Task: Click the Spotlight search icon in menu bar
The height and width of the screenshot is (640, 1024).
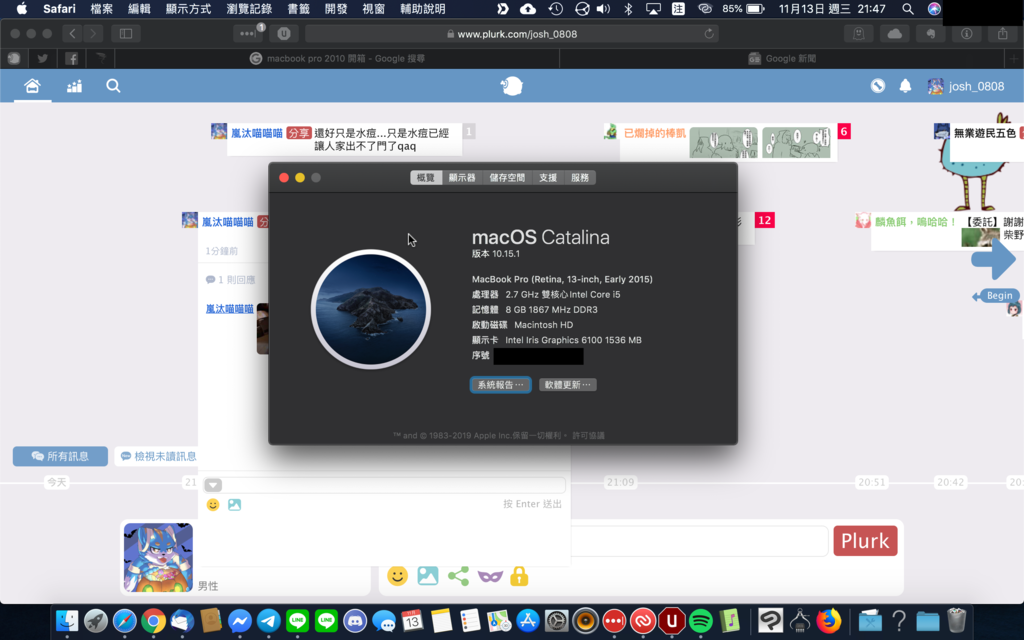Action: [908, 8]
